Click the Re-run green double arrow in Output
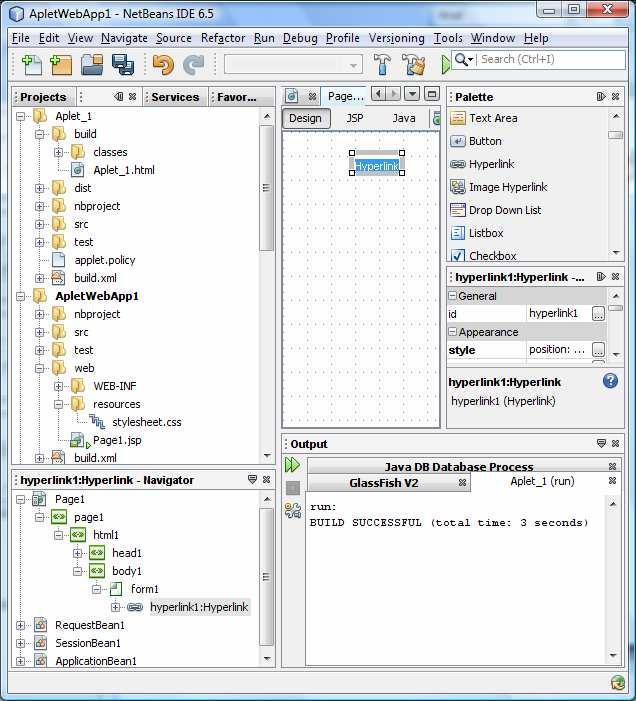This screenshot has width=636, height=701. pyautogui.click(x=292, y=465)
